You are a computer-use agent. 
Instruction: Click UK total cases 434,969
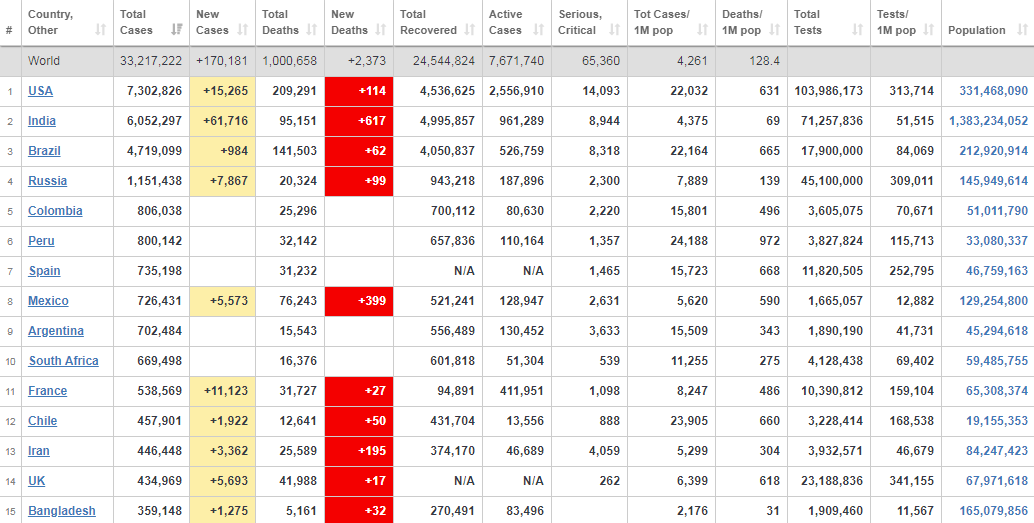click(158, 481)
